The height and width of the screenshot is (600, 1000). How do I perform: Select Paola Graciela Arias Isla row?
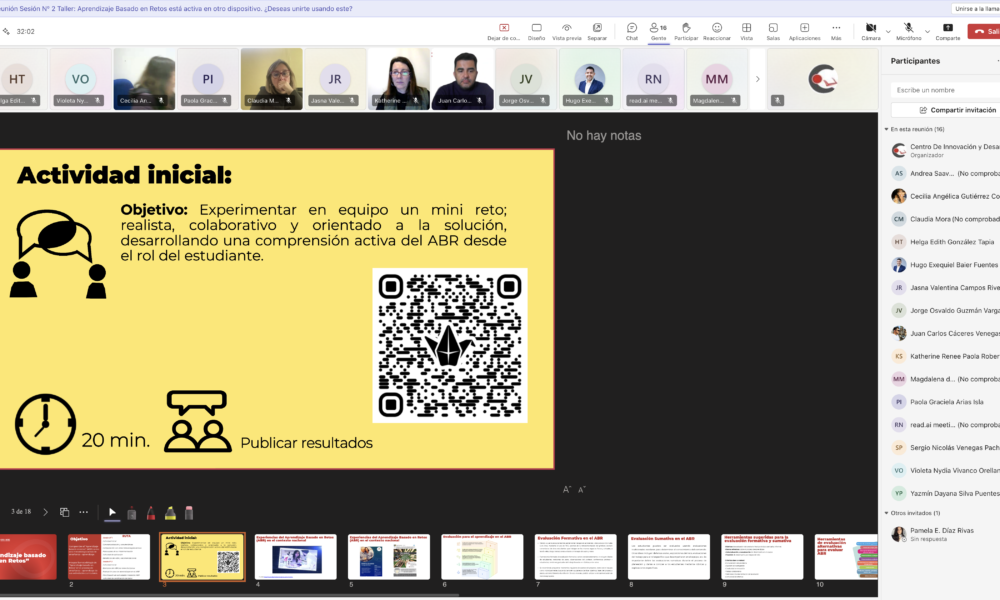pos(945,402)
